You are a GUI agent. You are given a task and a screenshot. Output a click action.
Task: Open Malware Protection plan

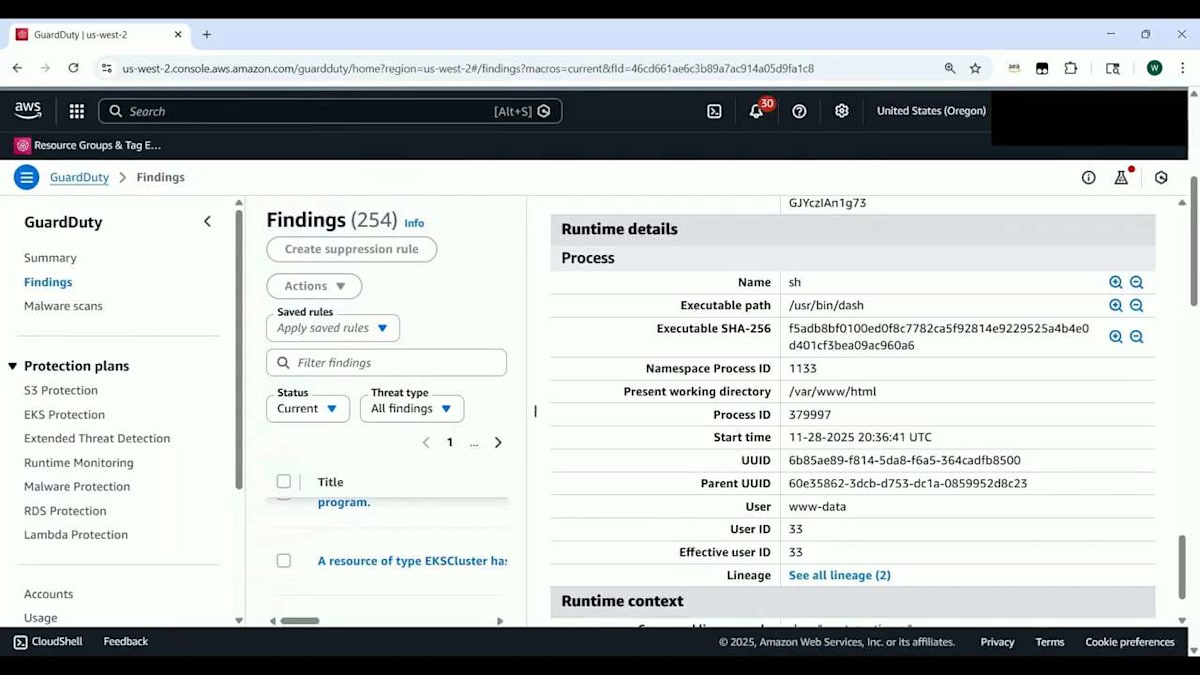[77, 487]
